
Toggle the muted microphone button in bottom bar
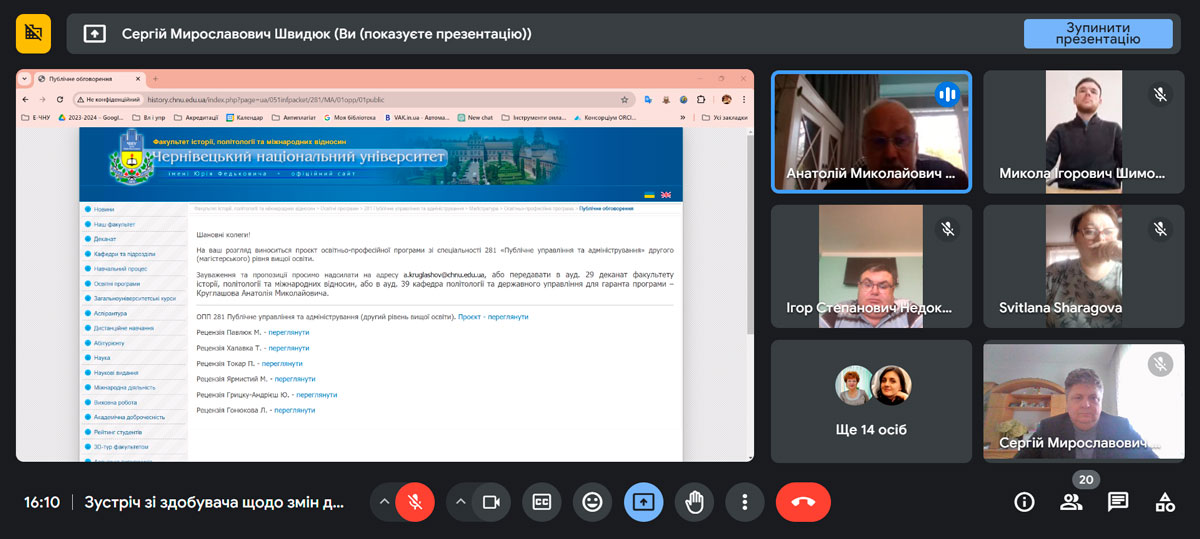415,502
